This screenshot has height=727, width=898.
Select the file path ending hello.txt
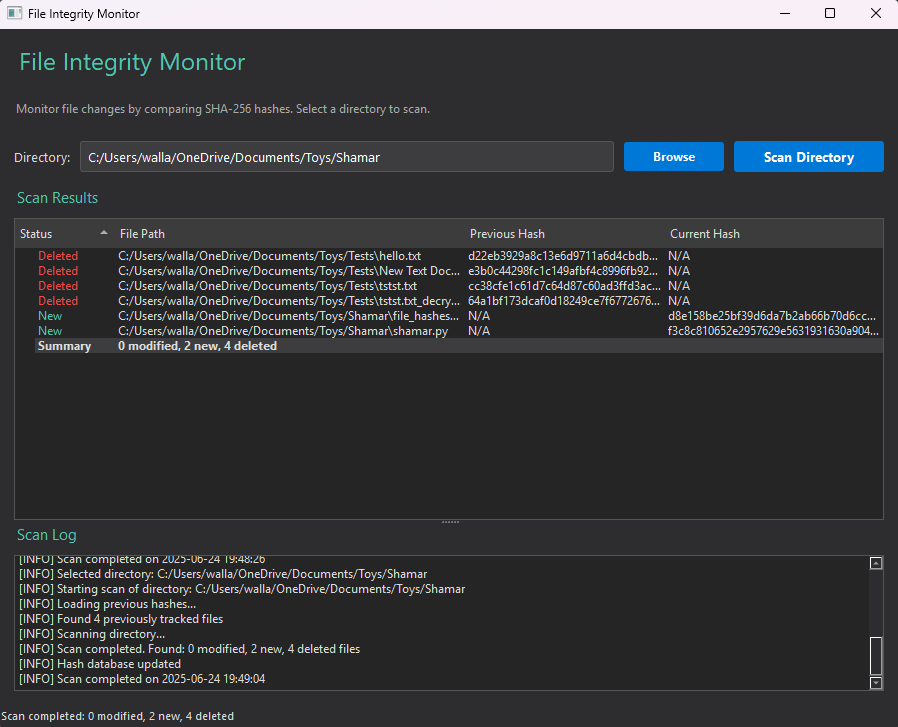pos(269,256)
